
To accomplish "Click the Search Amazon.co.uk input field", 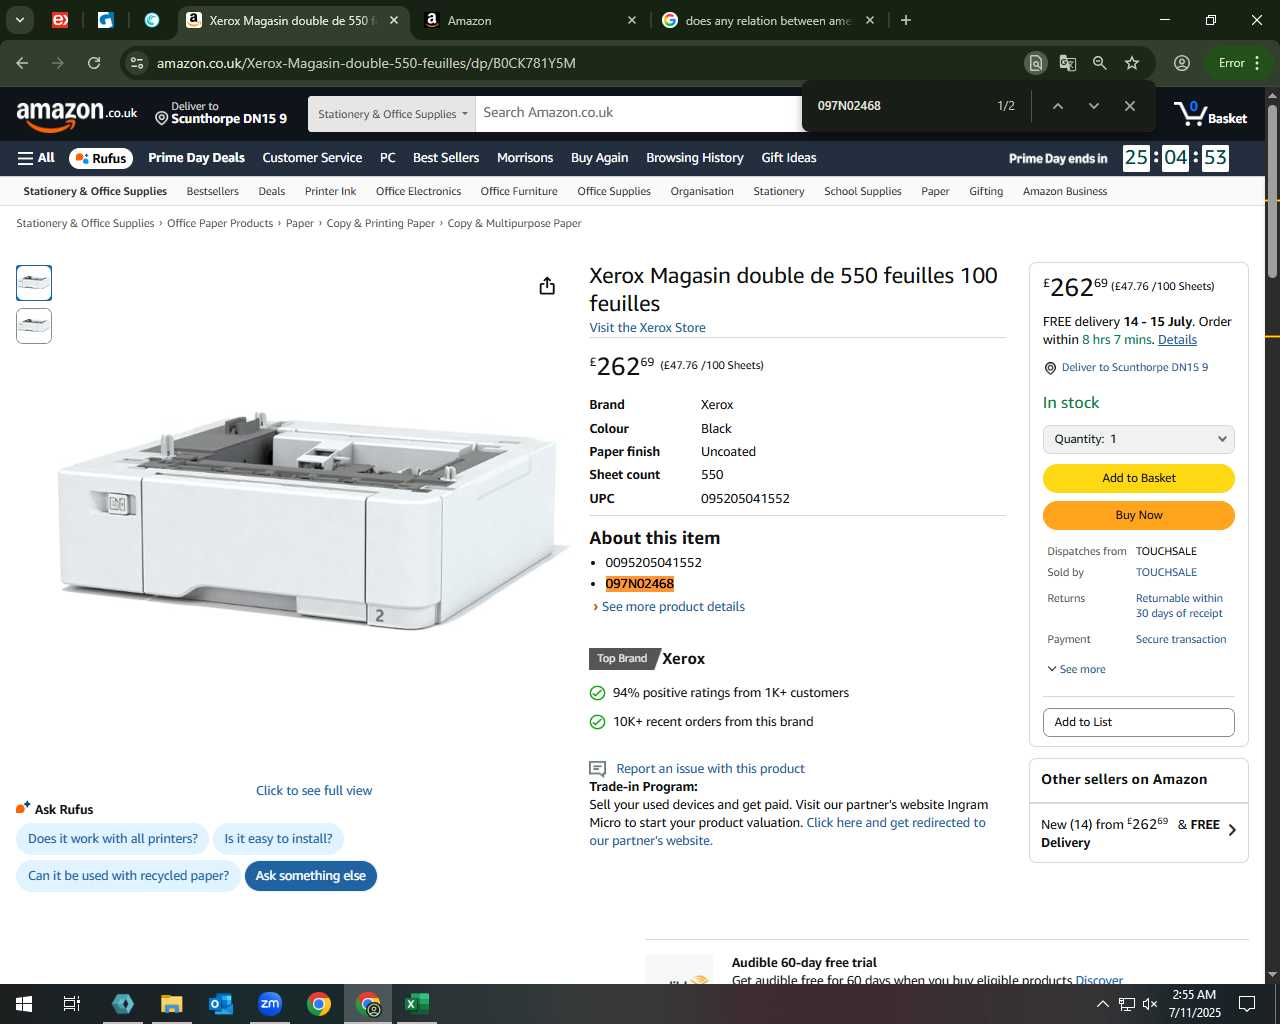I will (x=640, y=113).
